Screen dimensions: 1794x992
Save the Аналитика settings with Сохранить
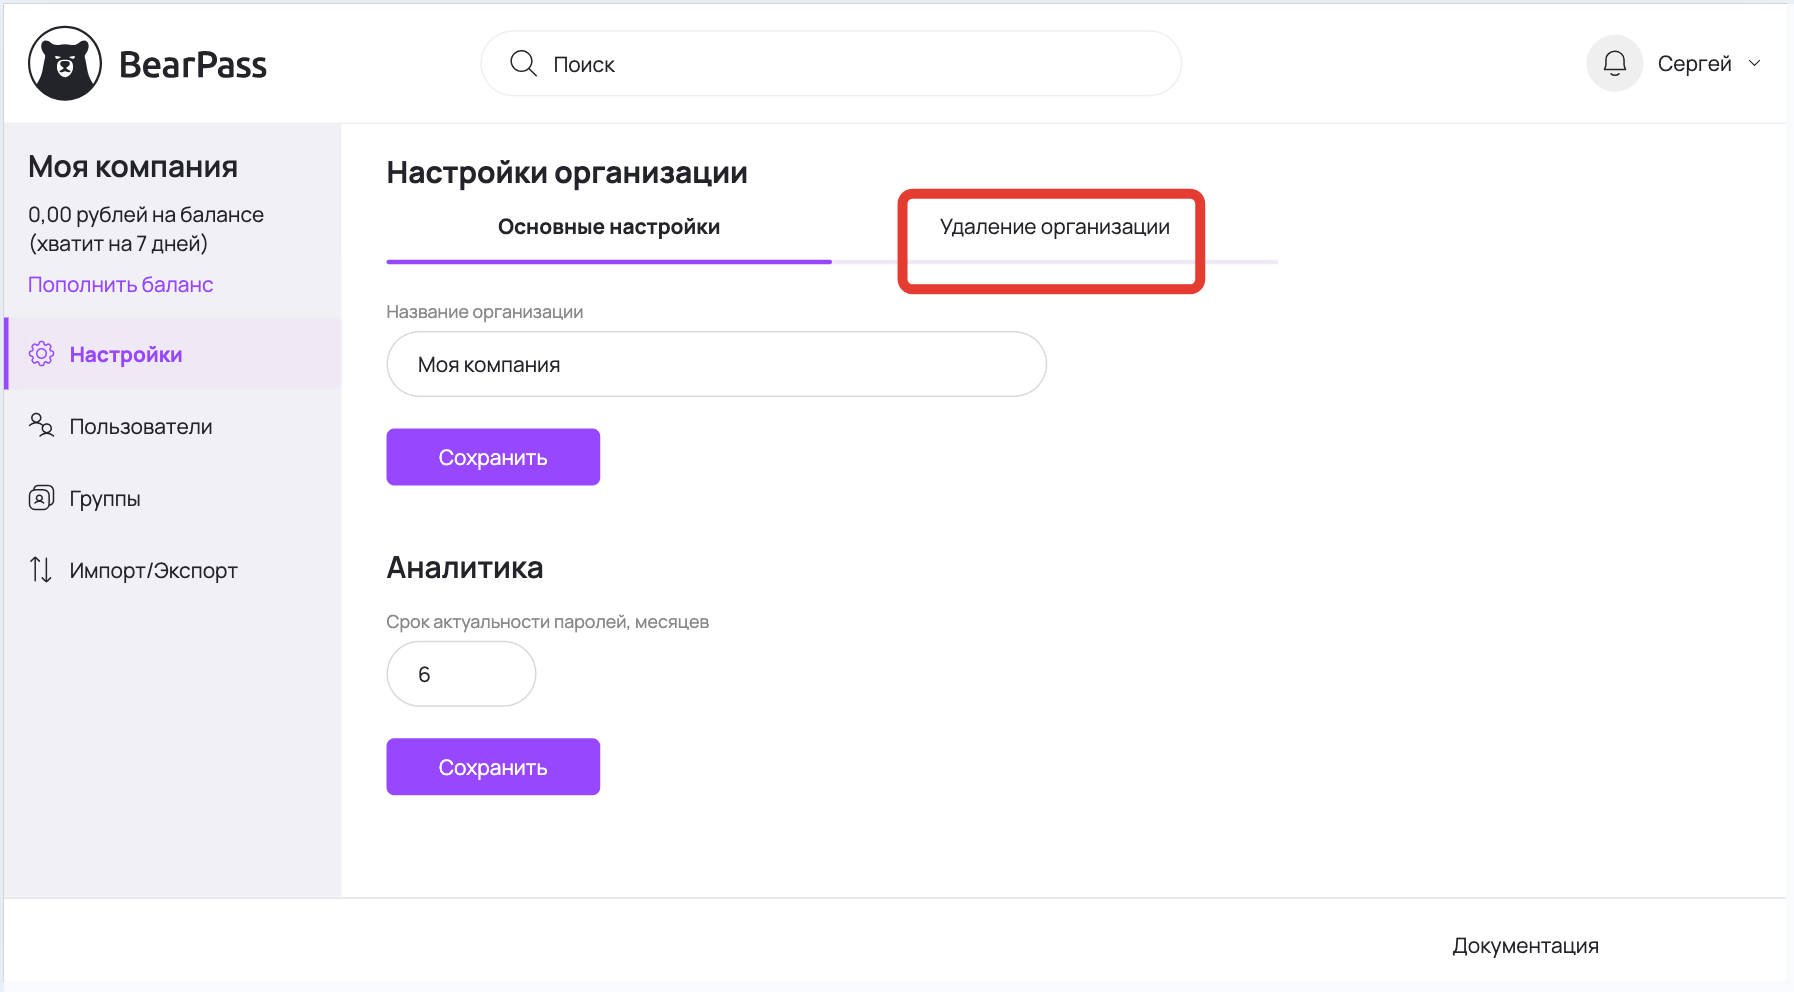tap(493, 767)
